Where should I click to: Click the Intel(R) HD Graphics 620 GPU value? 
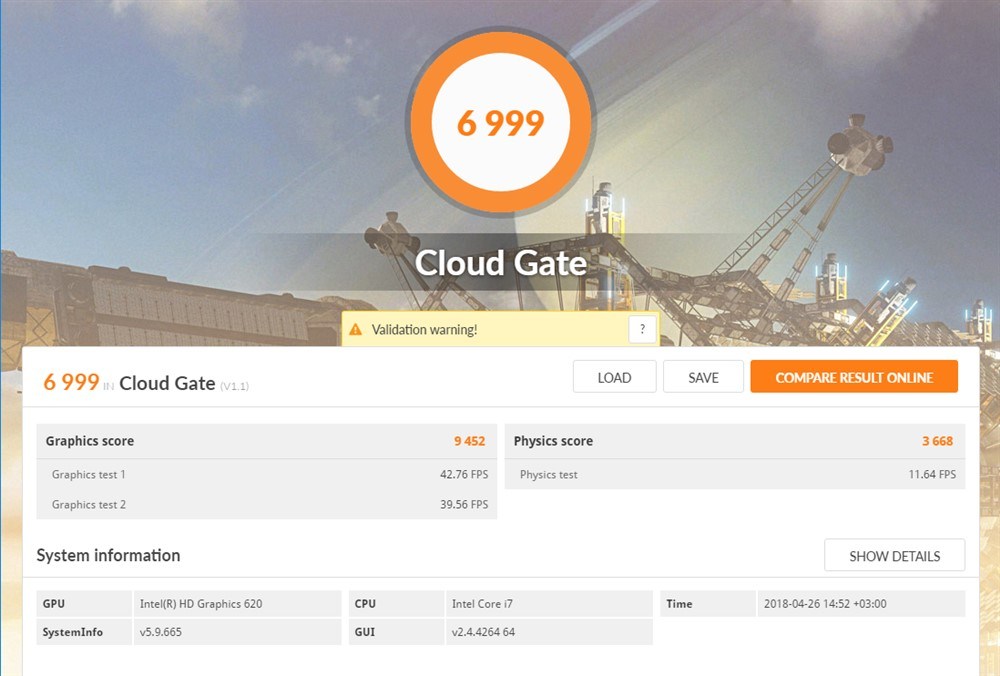pyautogui.click(x=201, y=604)
